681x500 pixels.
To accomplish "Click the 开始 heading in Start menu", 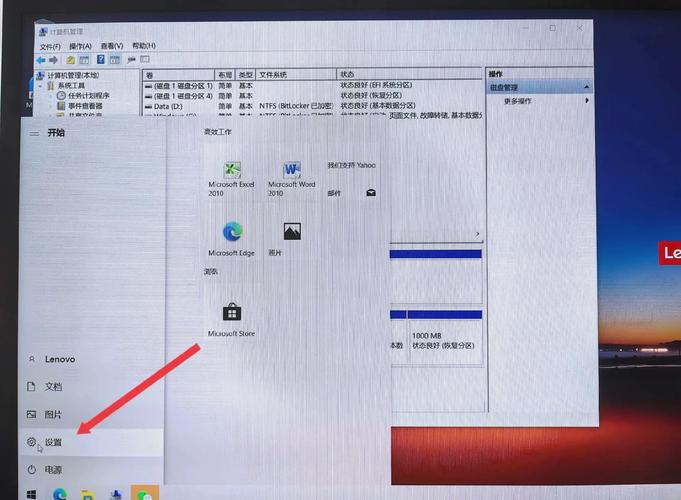I will (56, 133).
